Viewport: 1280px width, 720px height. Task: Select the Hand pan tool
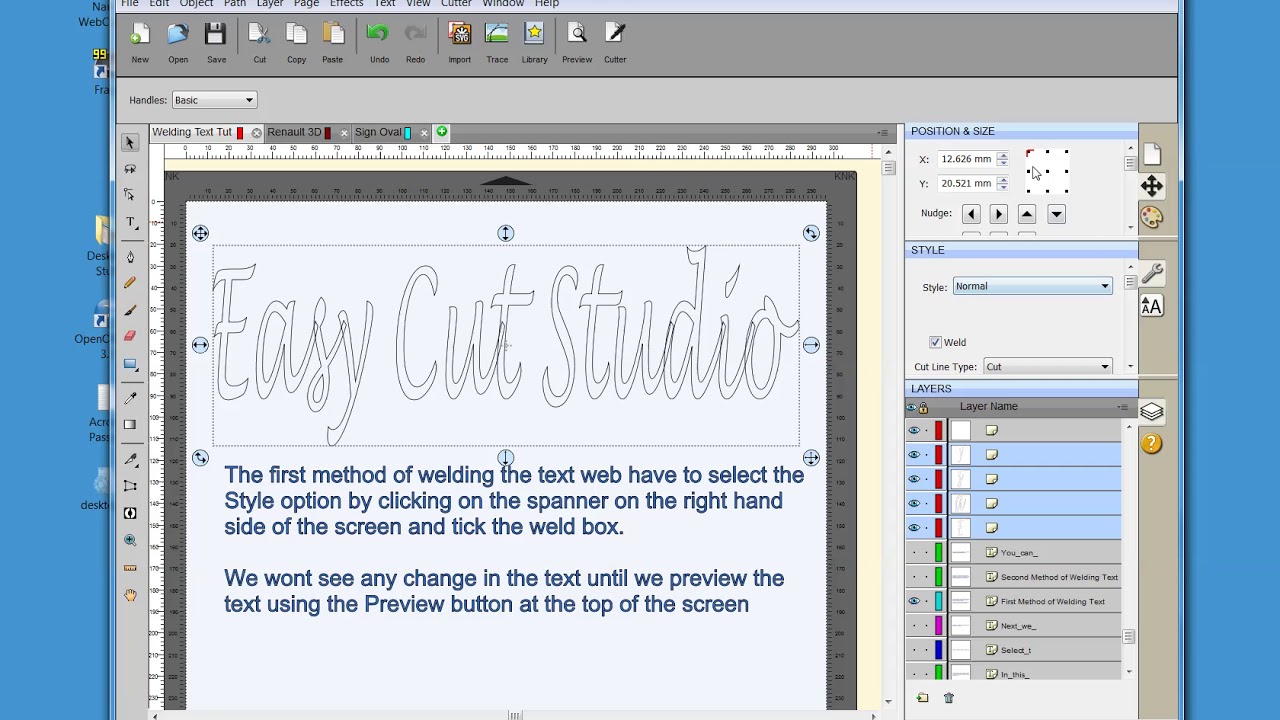click(130, 595)
